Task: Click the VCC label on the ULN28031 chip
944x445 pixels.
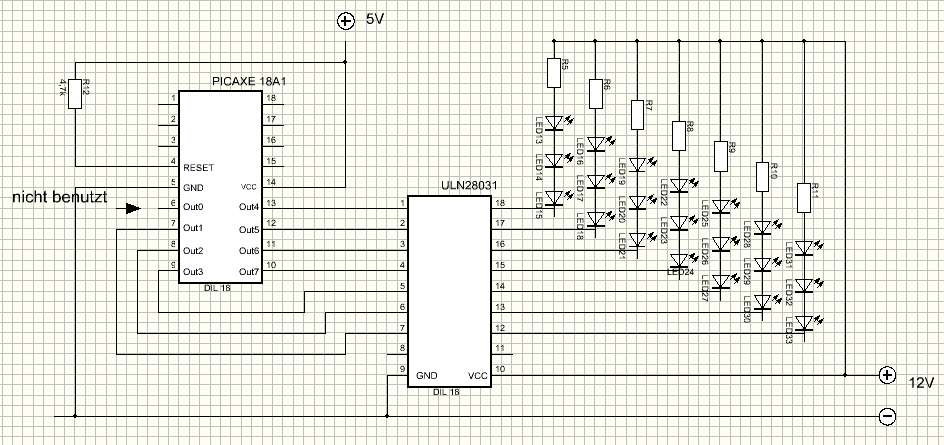Action: coord(477,376)
